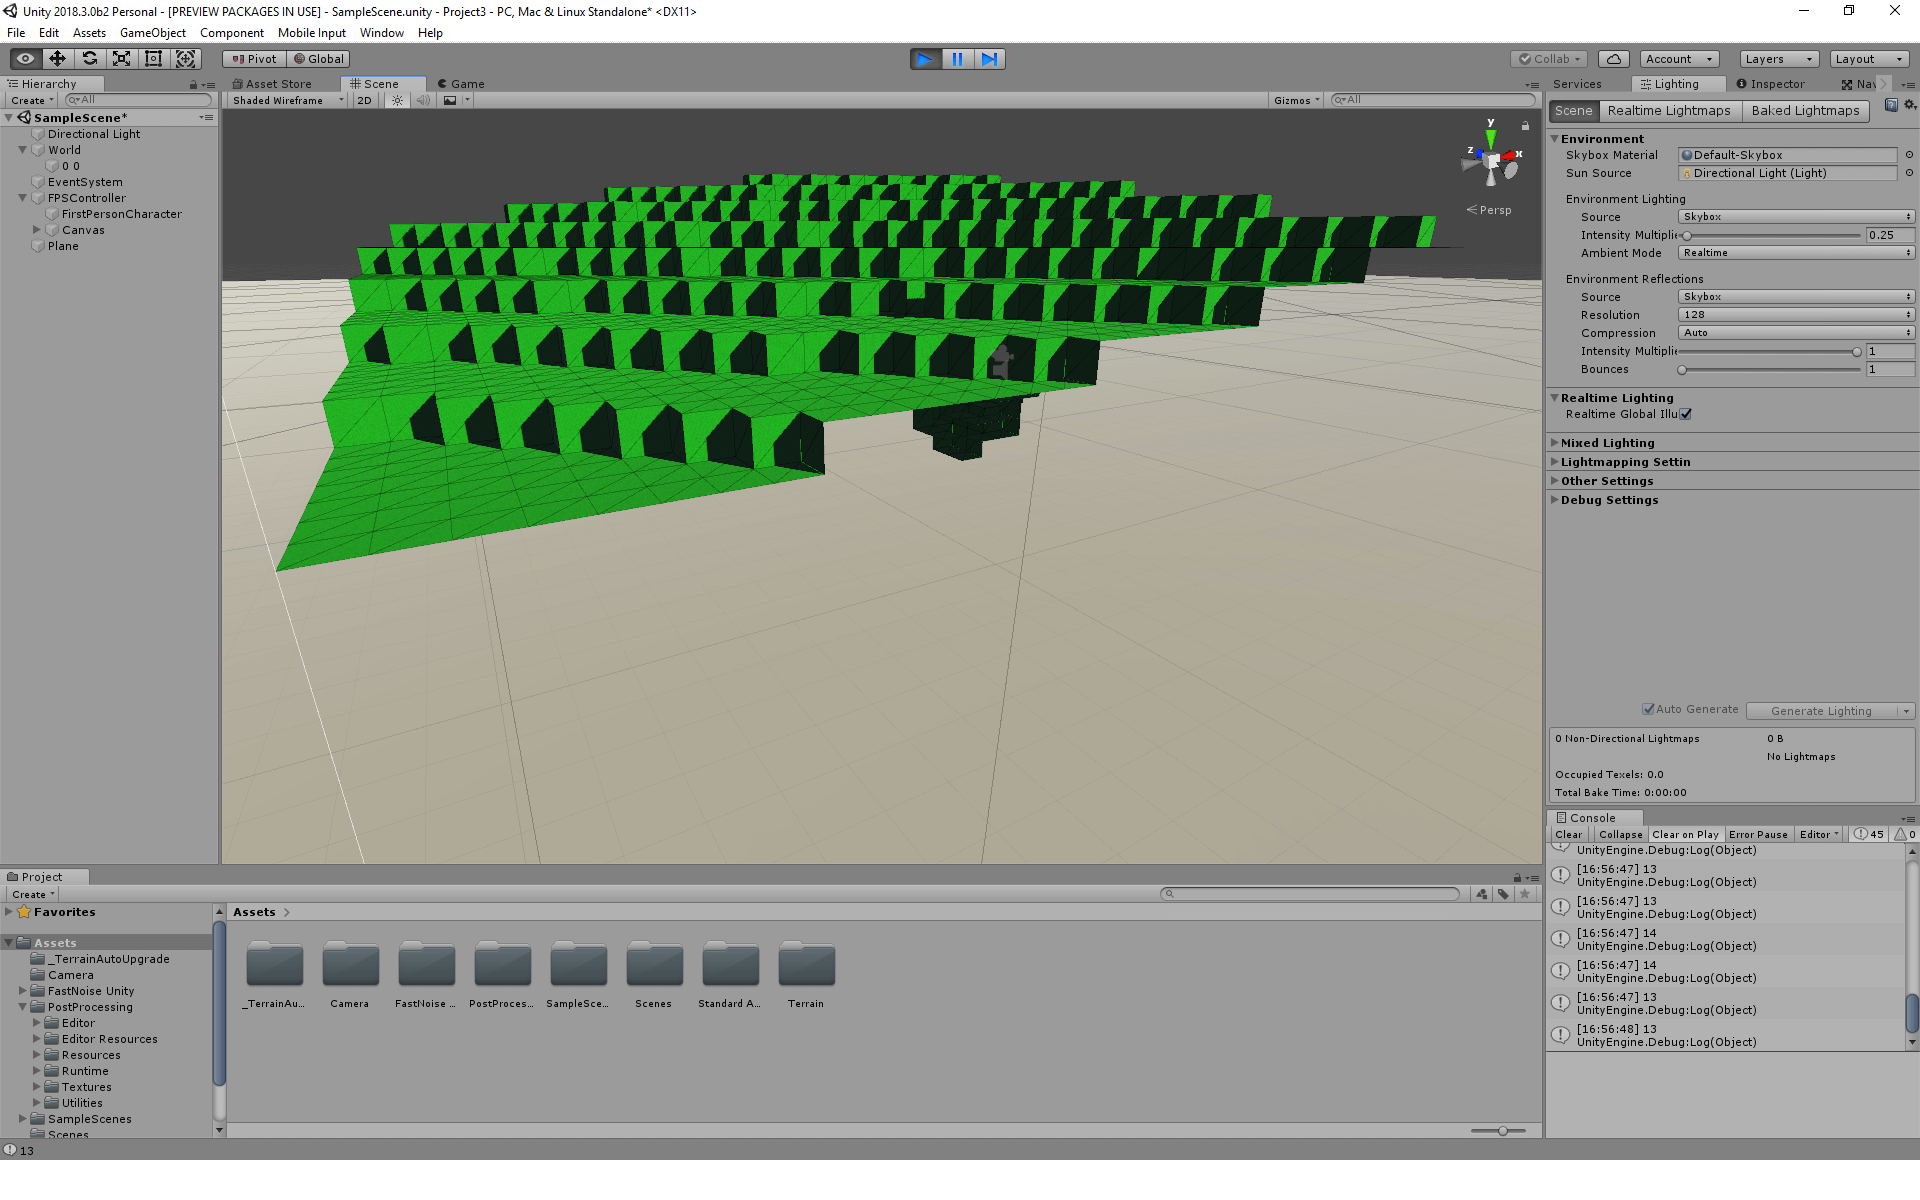Select the Move tool in toolbar

[57, 59]
